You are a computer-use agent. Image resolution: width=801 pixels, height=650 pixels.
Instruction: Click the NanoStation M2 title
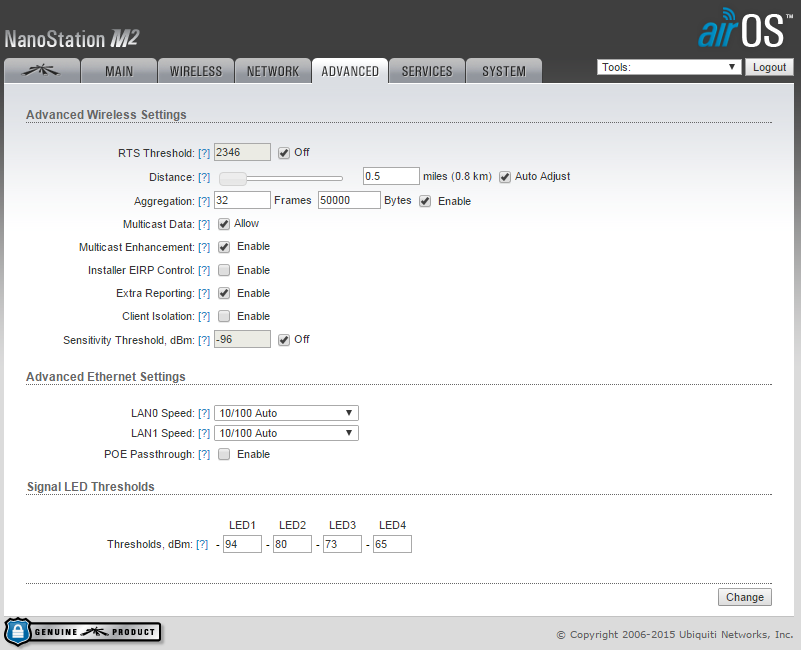(x=72, y=39)
